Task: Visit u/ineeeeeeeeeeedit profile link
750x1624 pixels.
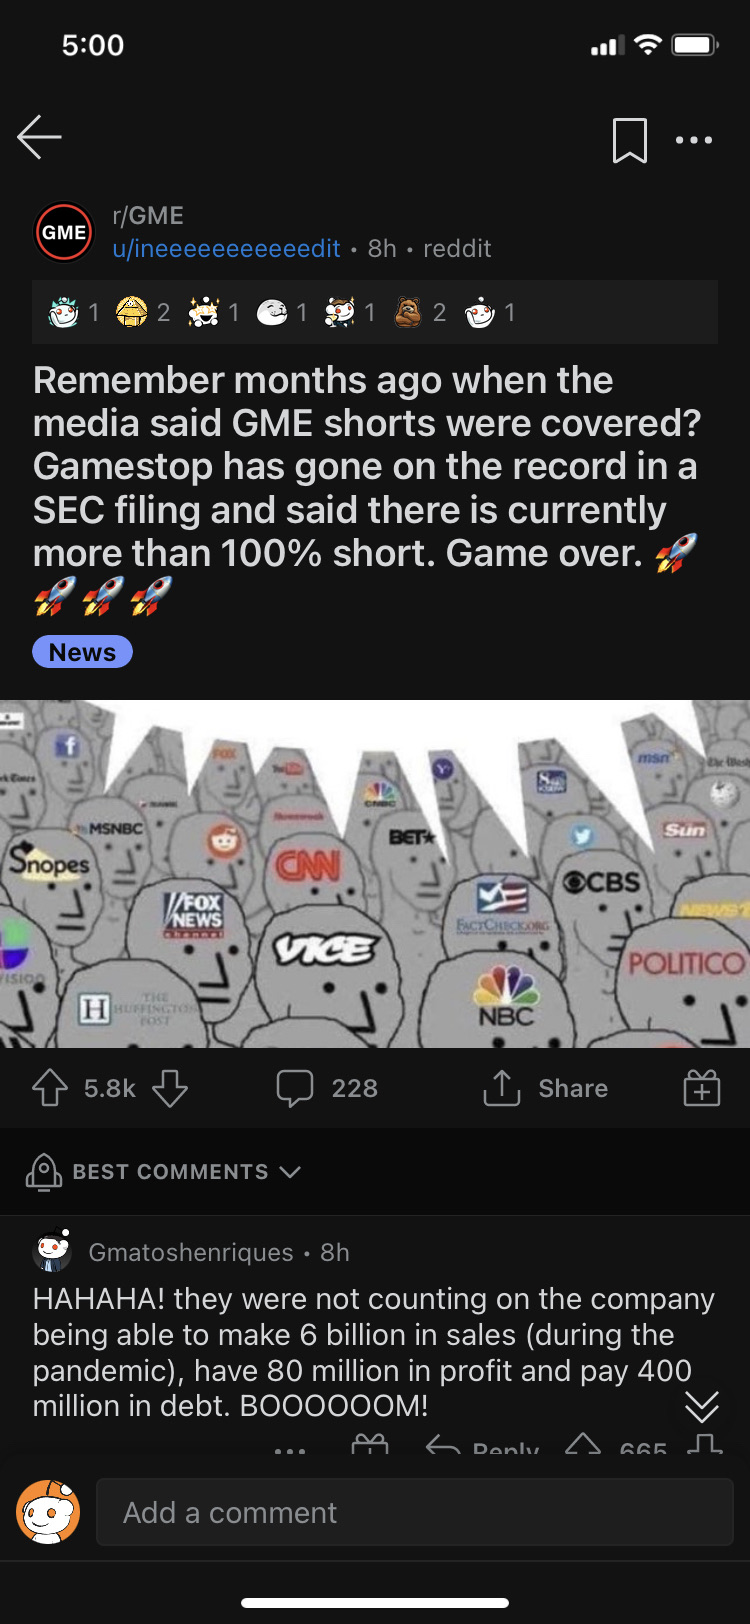Action: [x=226, y=249]
